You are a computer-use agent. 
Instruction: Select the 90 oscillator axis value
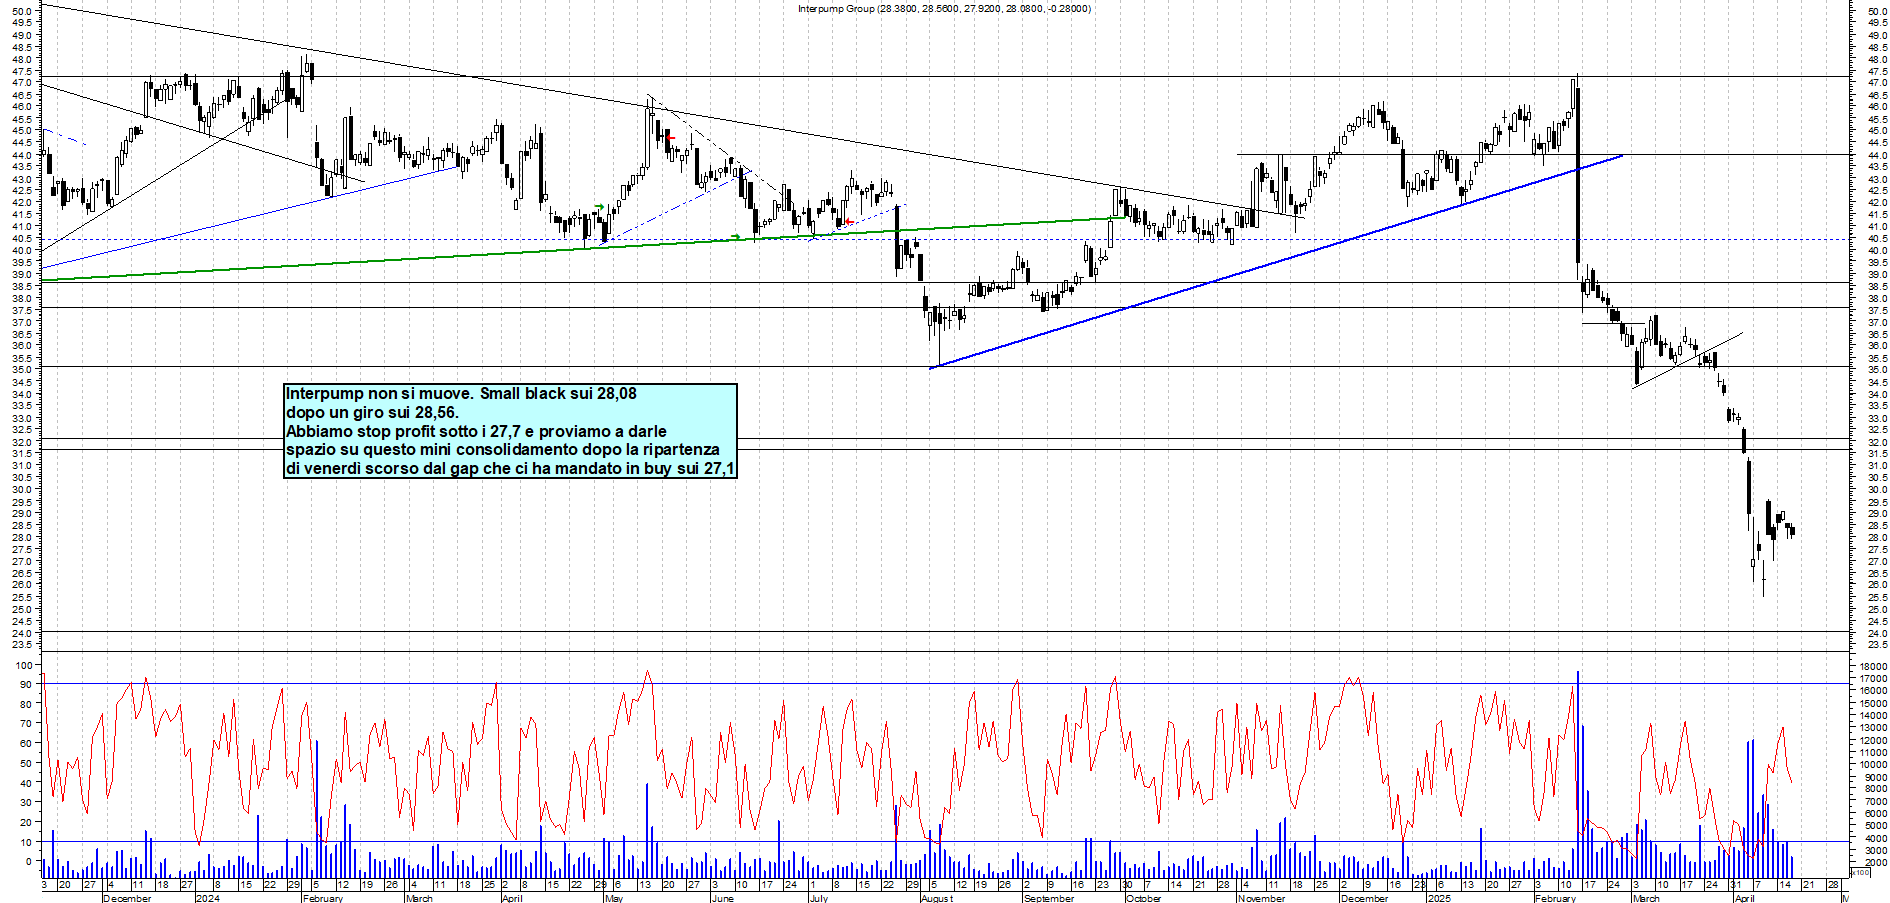[27, 685]
